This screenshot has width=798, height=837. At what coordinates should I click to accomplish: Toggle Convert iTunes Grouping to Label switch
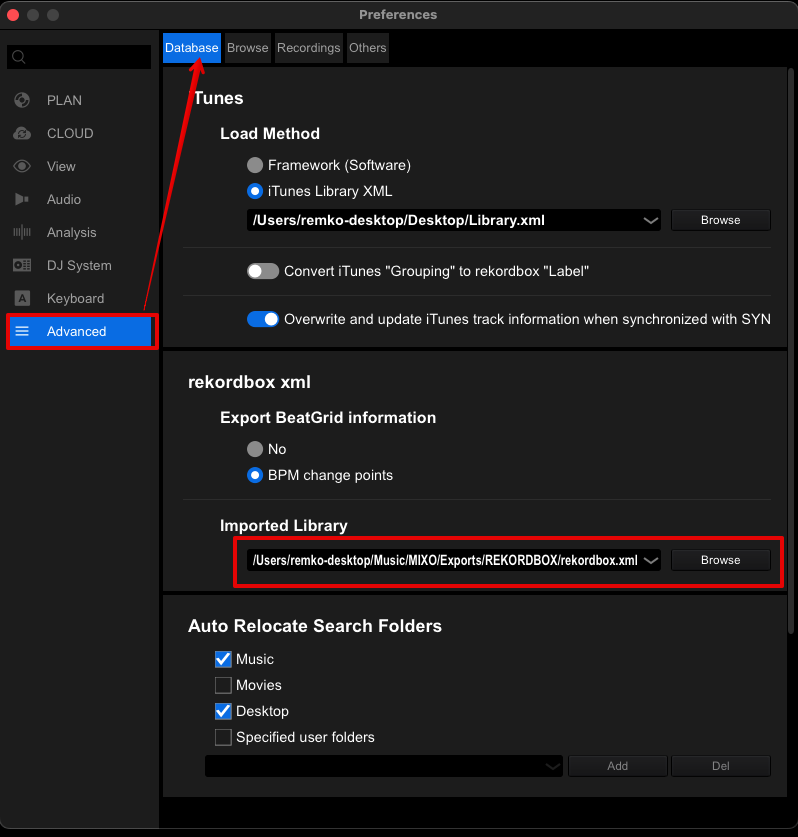click(263, 271)
